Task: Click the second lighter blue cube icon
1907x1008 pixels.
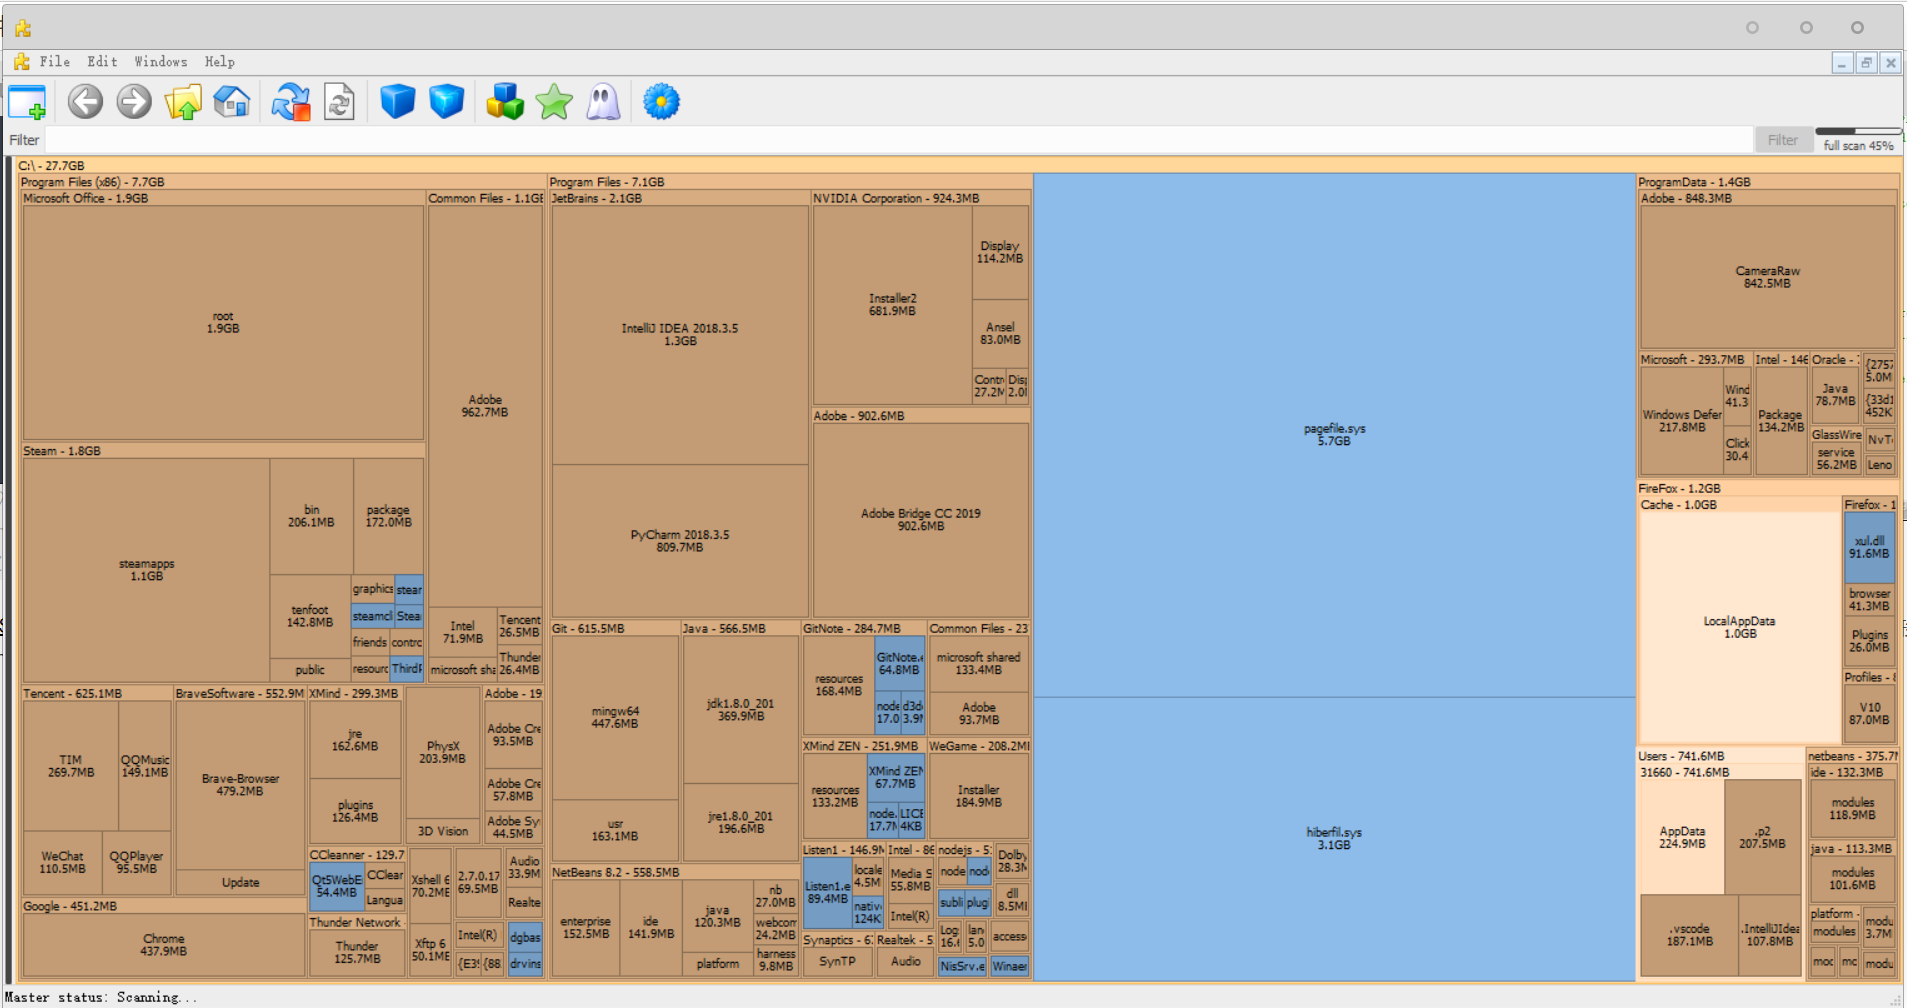Action: [x=446, y=101]
